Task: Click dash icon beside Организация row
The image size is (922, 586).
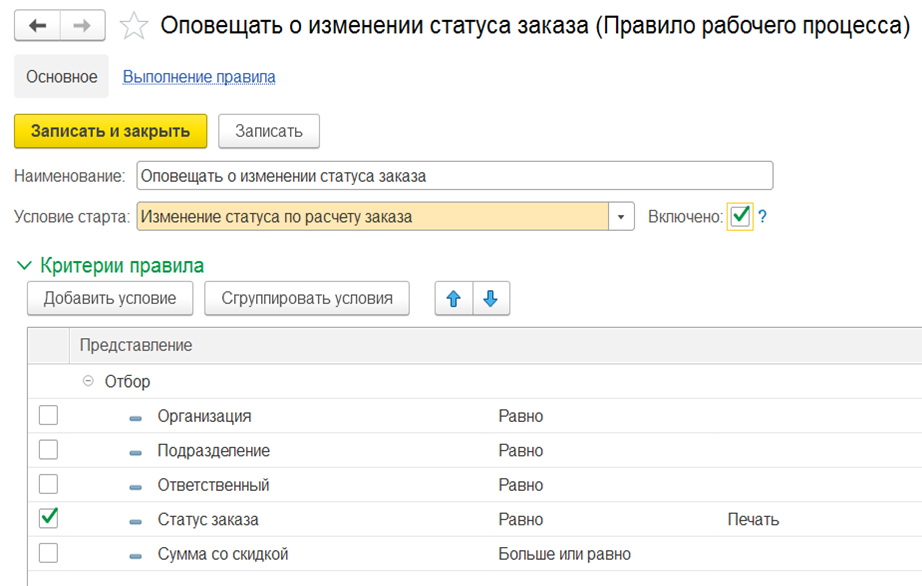Action: tap(136, 417)
